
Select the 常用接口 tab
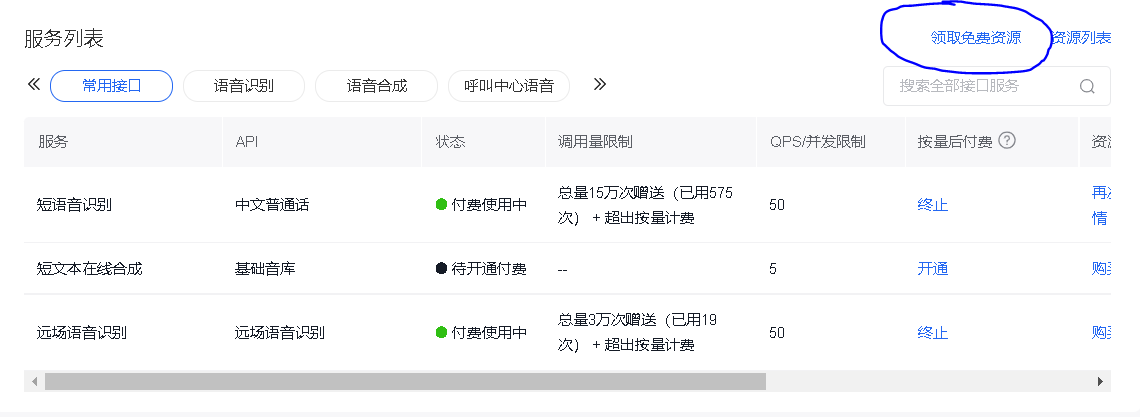click(x=111, y=86)
